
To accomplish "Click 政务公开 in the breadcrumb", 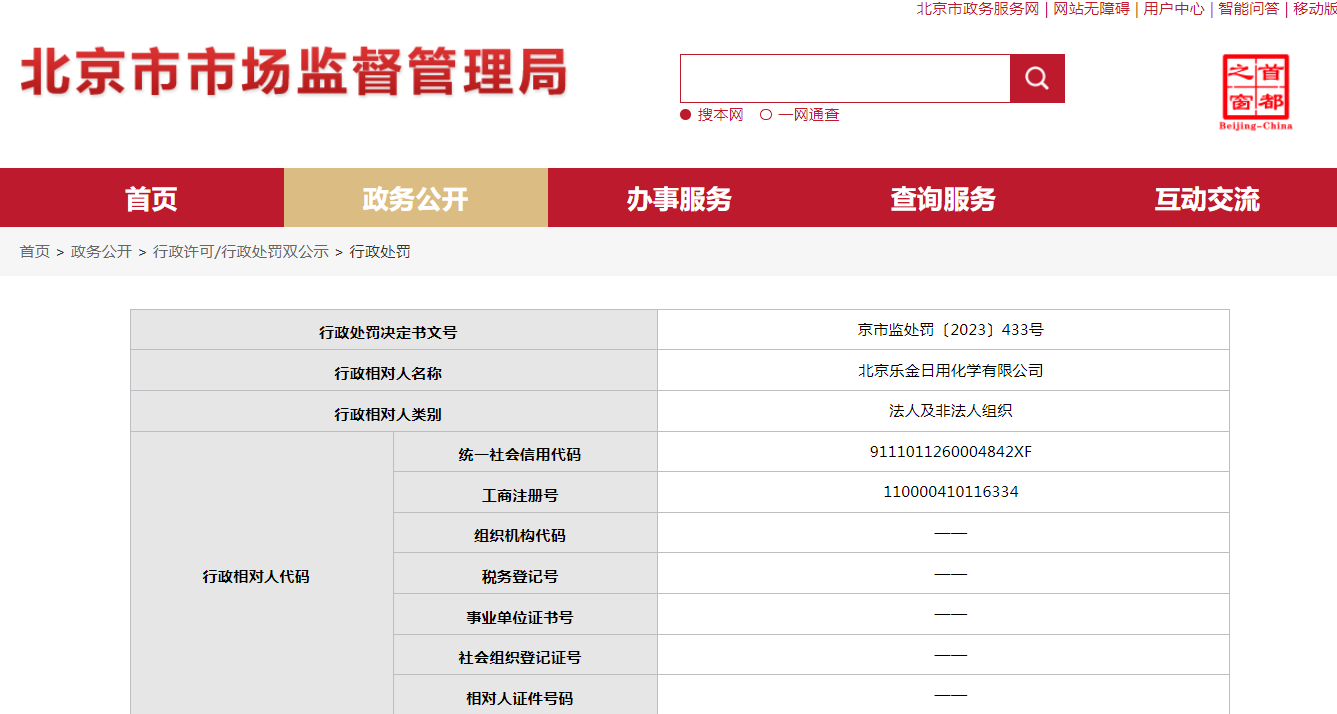I will coord(101,252).
